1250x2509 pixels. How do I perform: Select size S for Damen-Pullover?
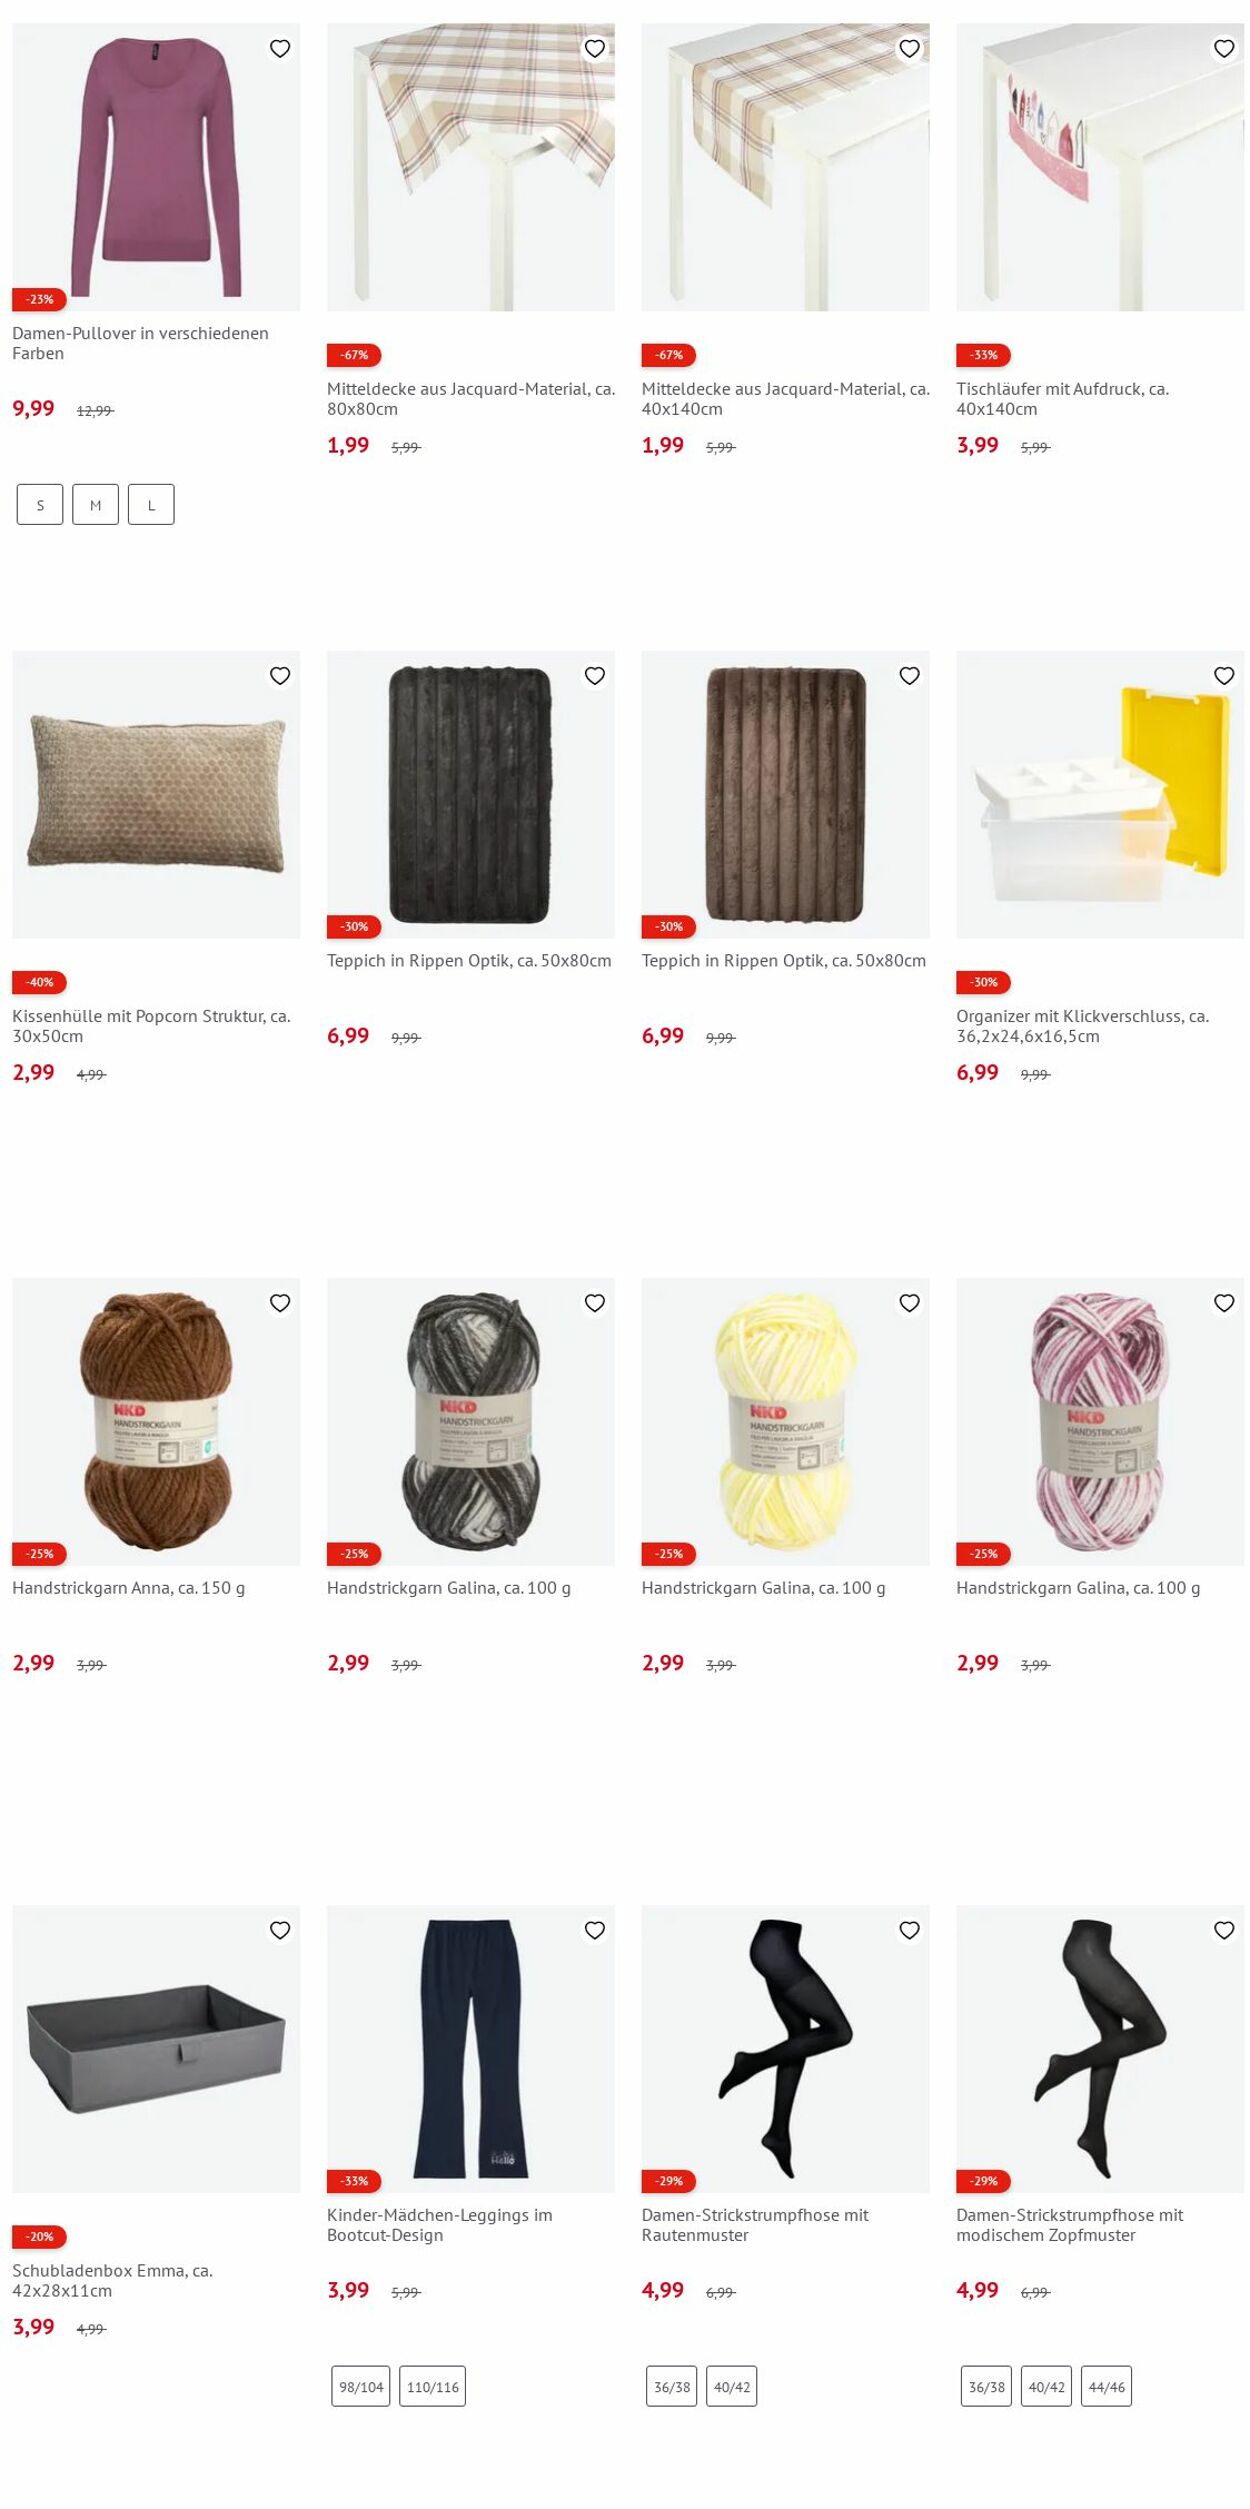[x=40, y=505]
